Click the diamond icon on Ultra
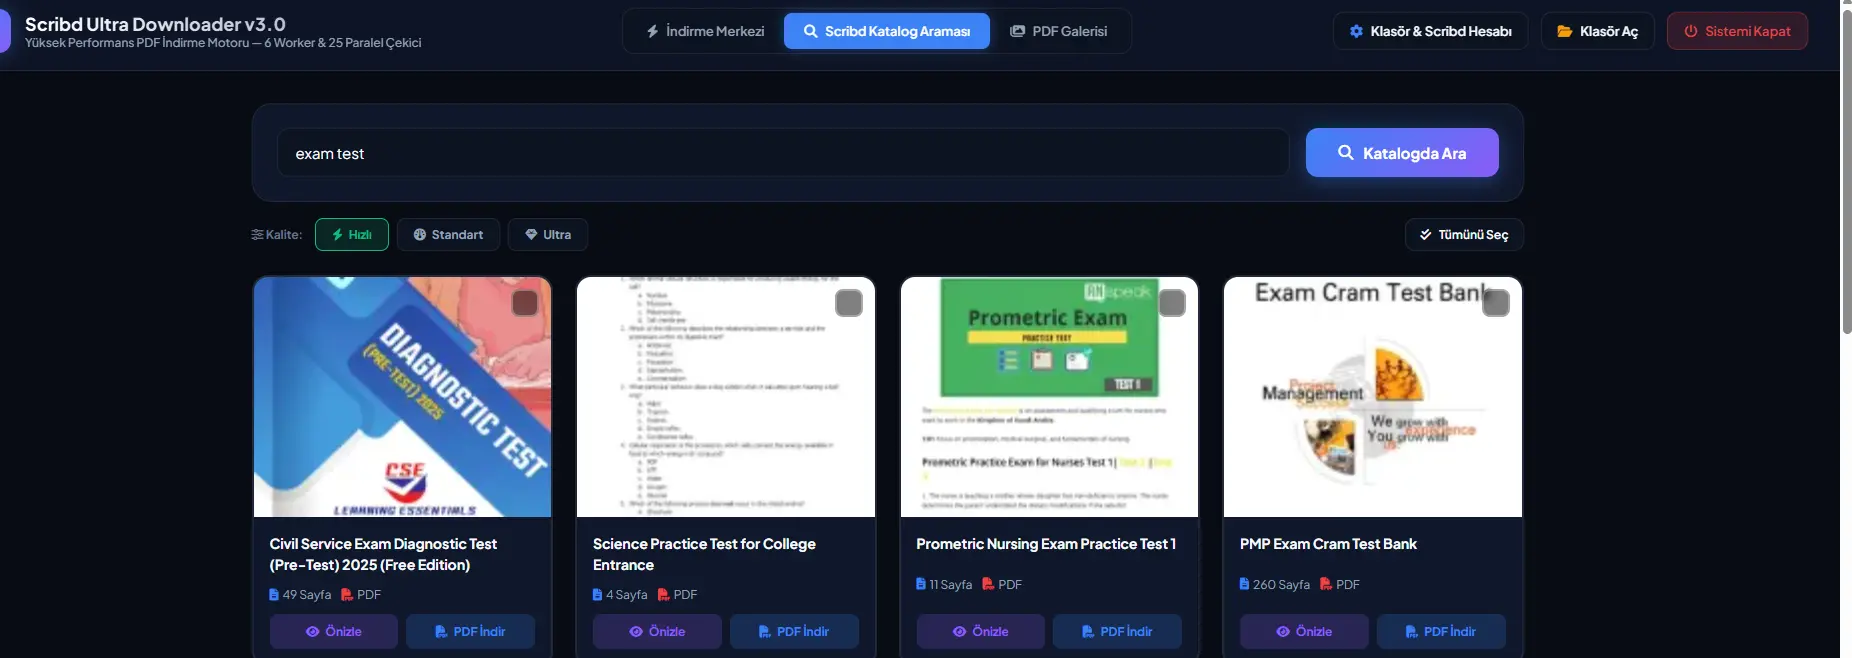Image resolution: width=1852 pixels, height=658 pixels. 531,234
